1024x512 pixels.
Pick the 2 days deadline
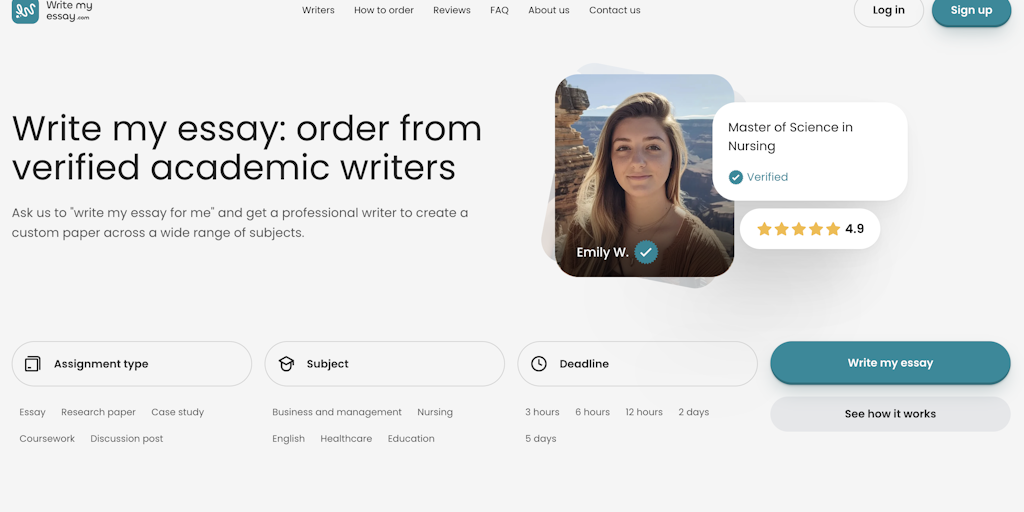click(694, 412)
